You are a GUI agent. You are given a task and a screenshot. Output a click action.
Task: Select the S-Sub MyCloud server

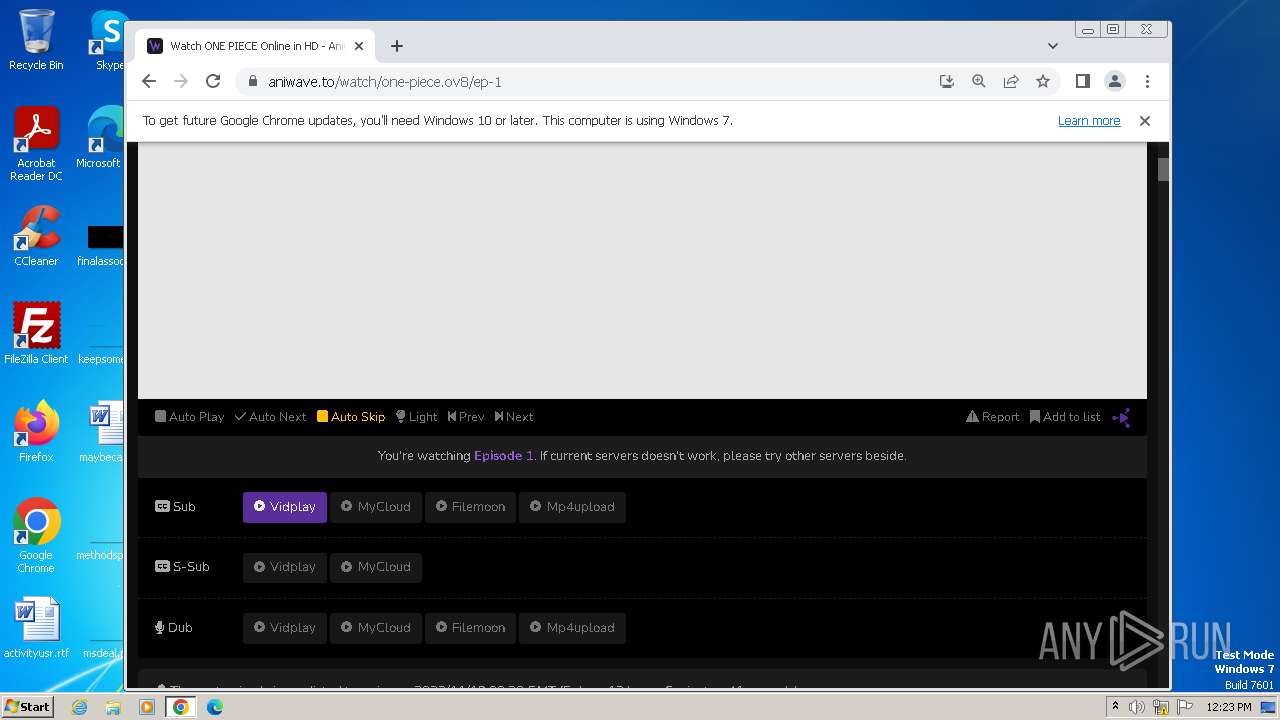tap(376, 567)
